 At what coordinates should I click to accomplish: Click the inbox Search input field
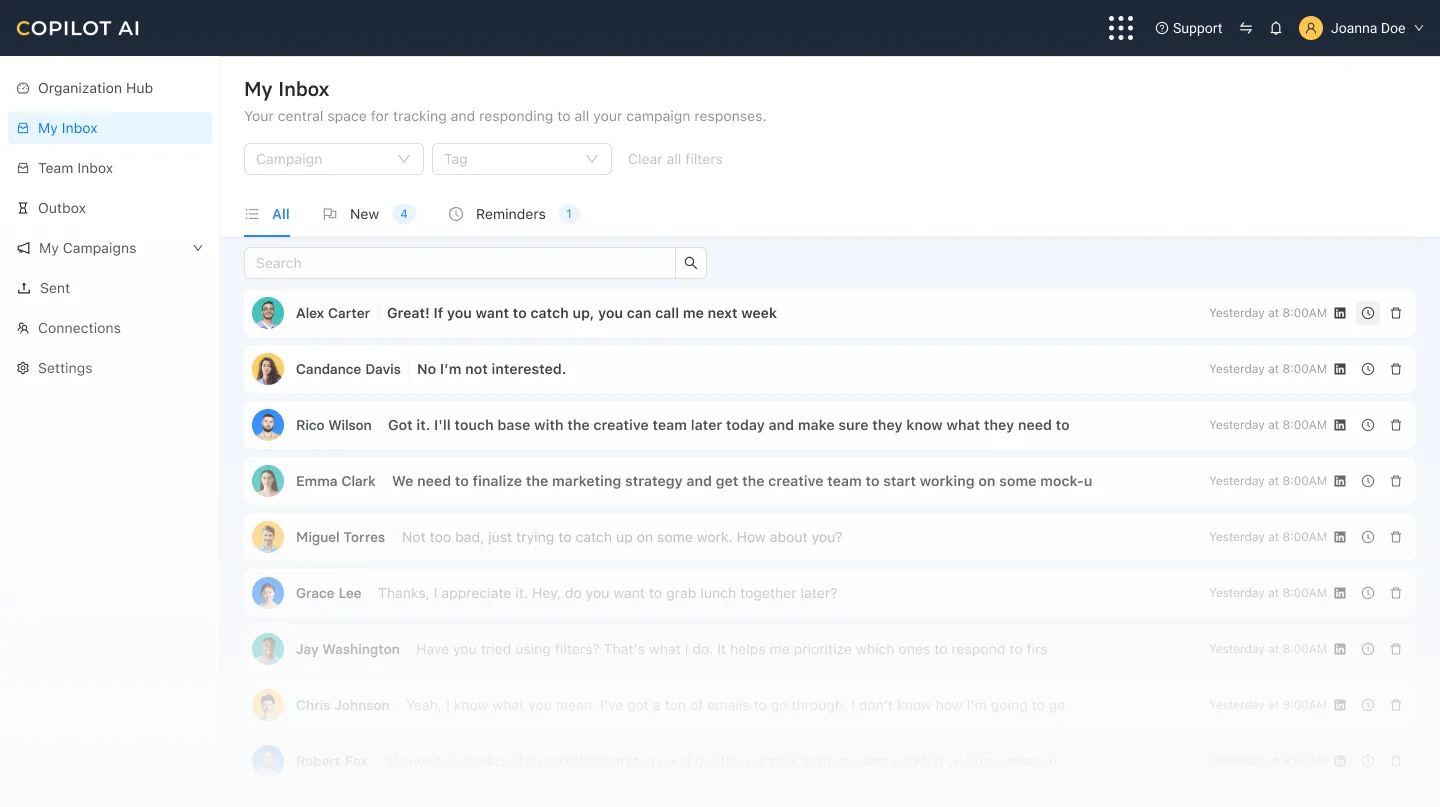tap(460, 263)
